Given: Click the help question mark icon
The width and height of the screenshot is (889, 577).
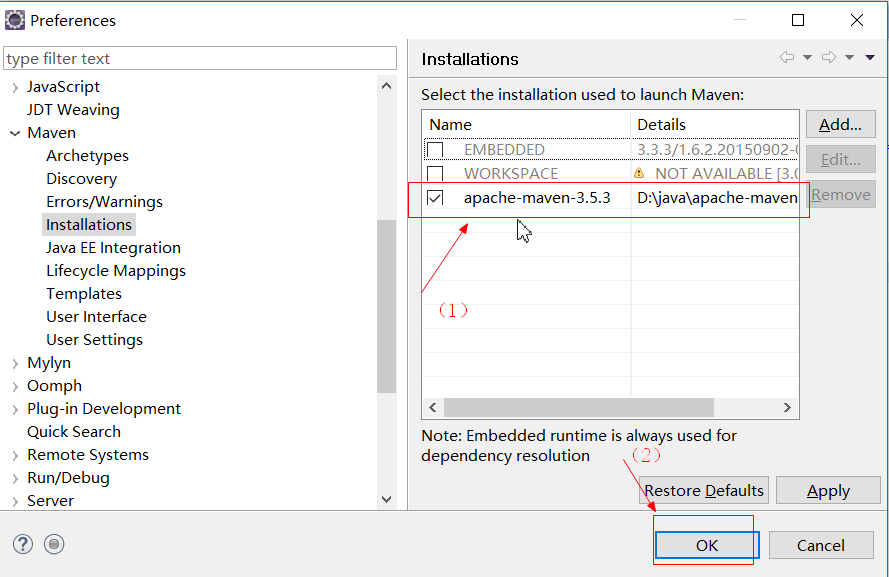Looking at the screenshot, I should tap(23, 544).
